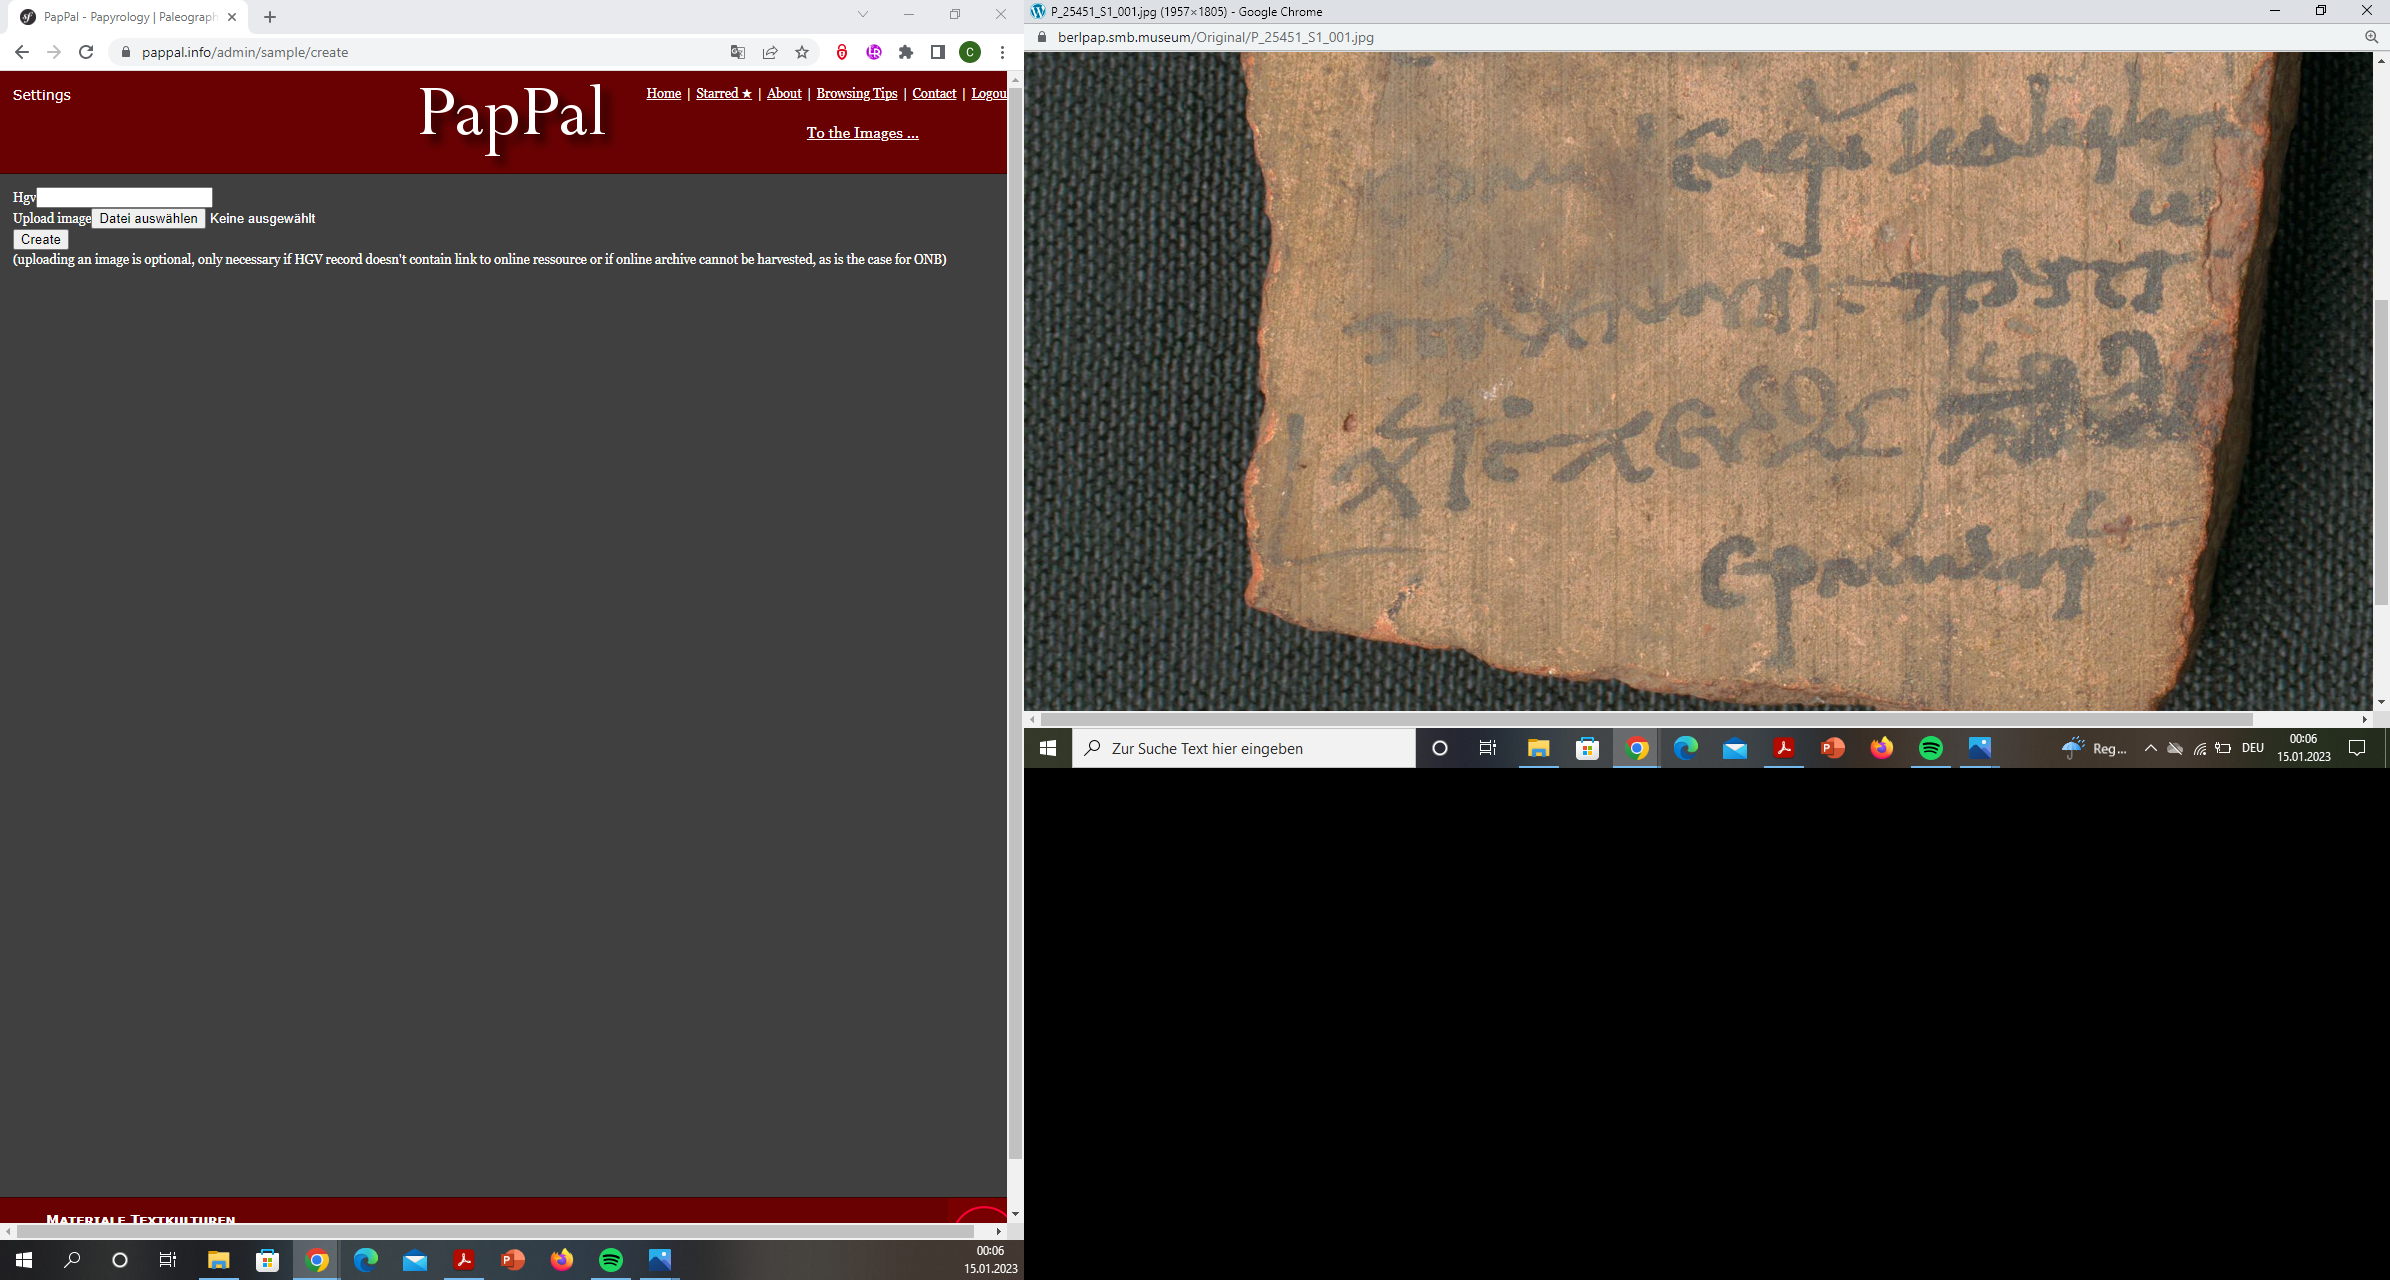The image size is (2390, 1280).
Task: Open the Extensions puzzle icon
Action: [x=906, y=52]
